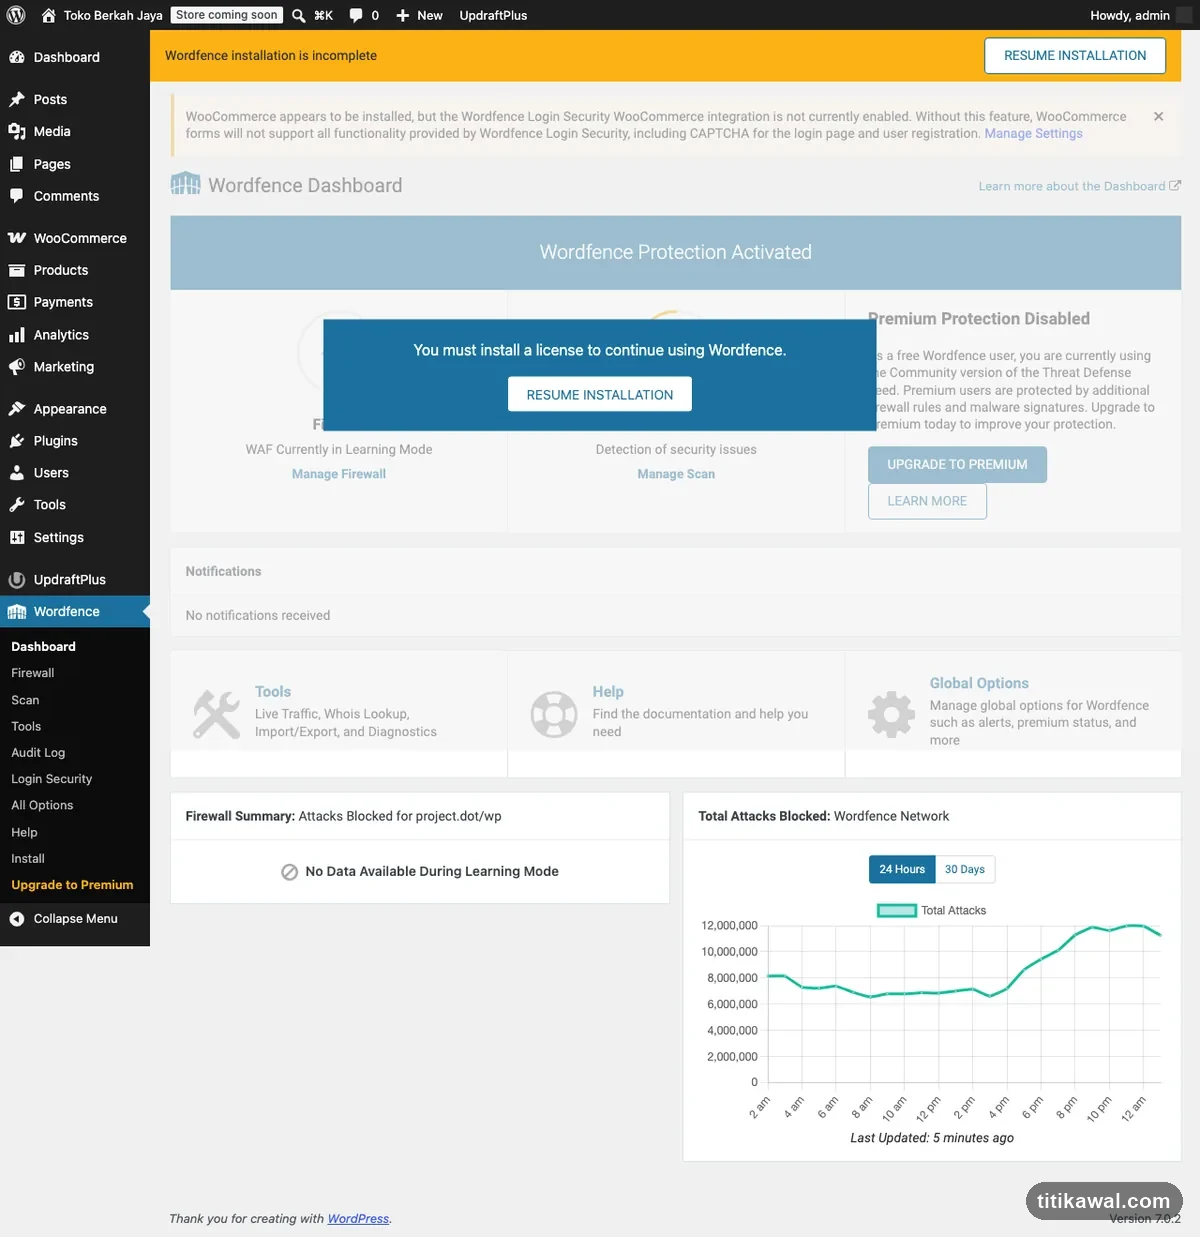The image size is (1200, 1237).
Task: Dismiss the WooCommerce integration notice
Action: [1158, 117]
